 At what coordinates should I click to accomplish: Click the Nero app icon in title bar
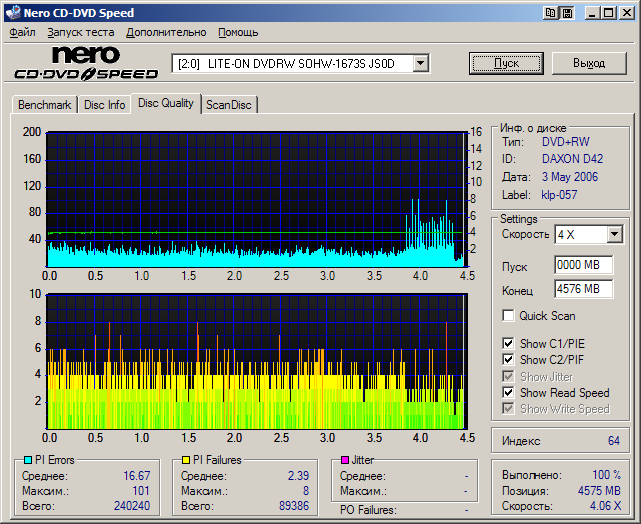(12, 13)
